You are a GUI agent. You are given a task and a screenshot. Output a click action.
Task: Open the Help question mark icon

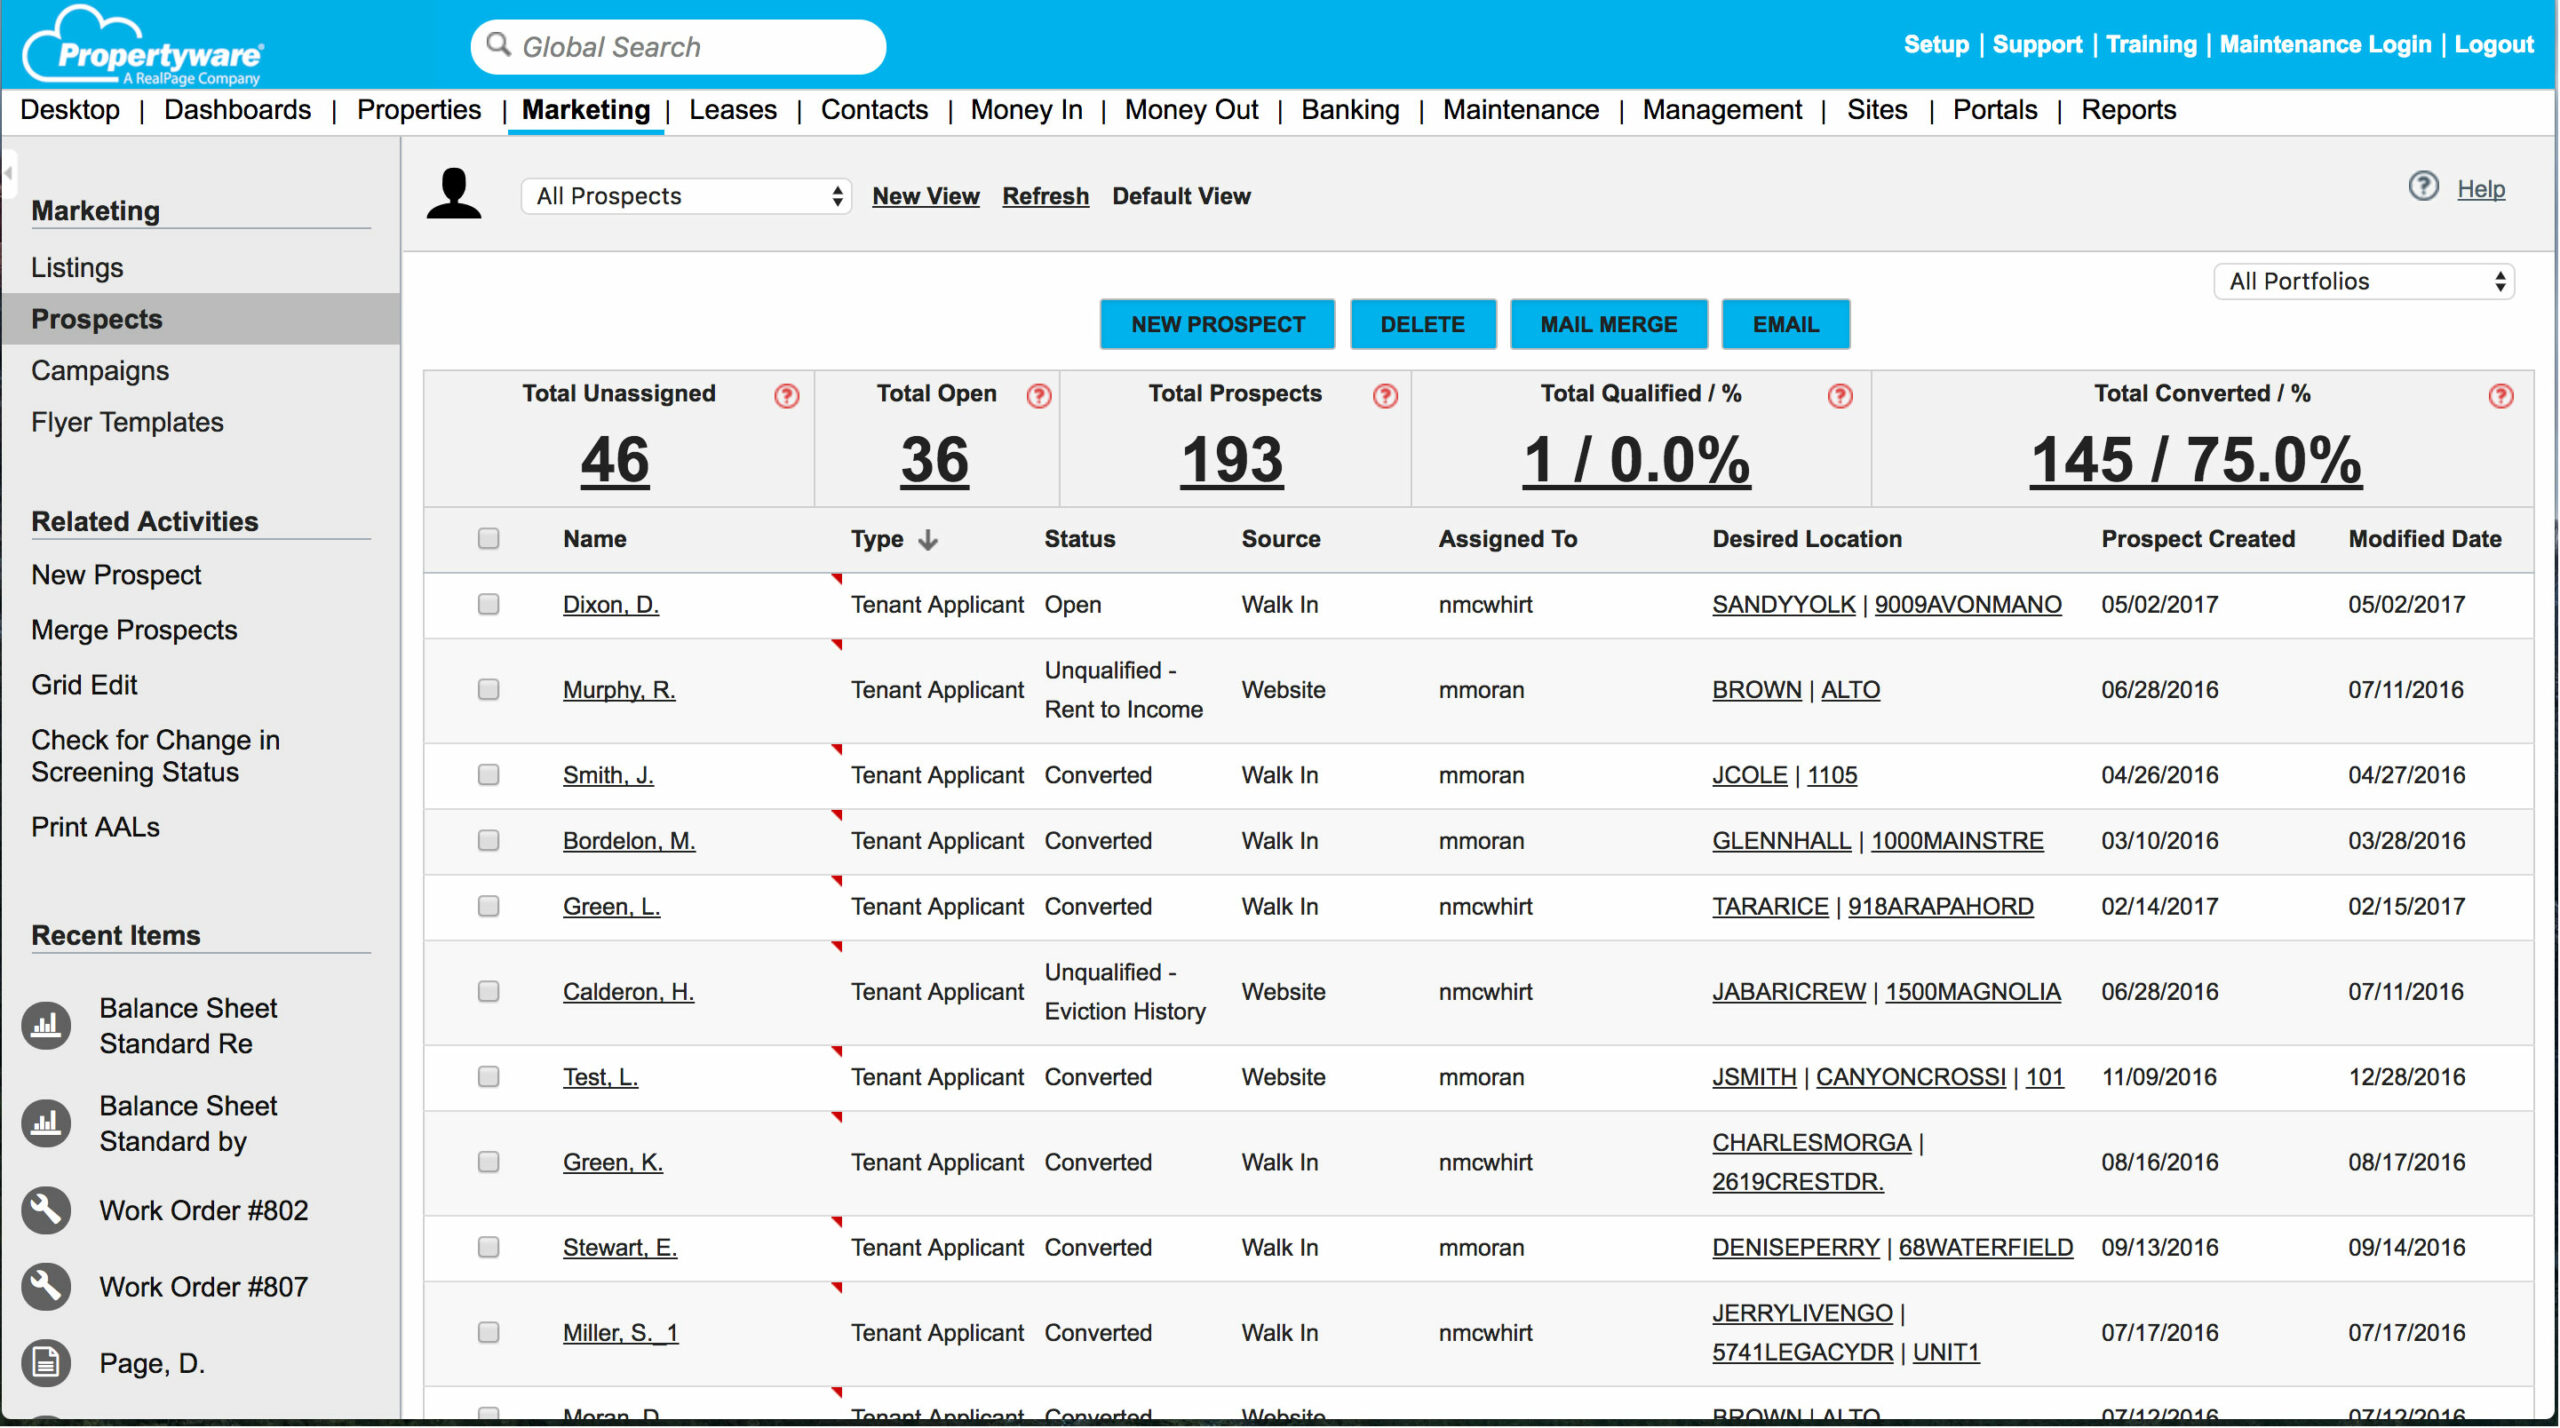[x=2423, y=187]
